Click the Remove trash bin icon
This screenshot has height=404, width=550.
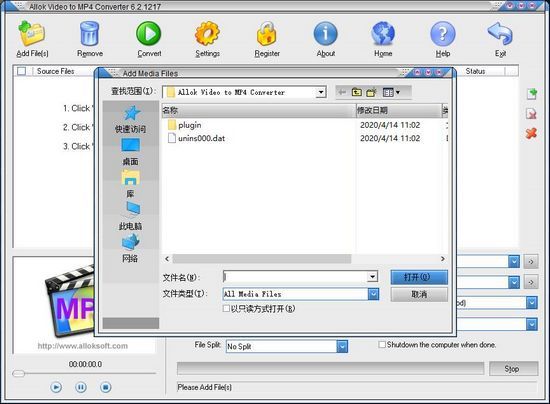click(x=89, y=34)
